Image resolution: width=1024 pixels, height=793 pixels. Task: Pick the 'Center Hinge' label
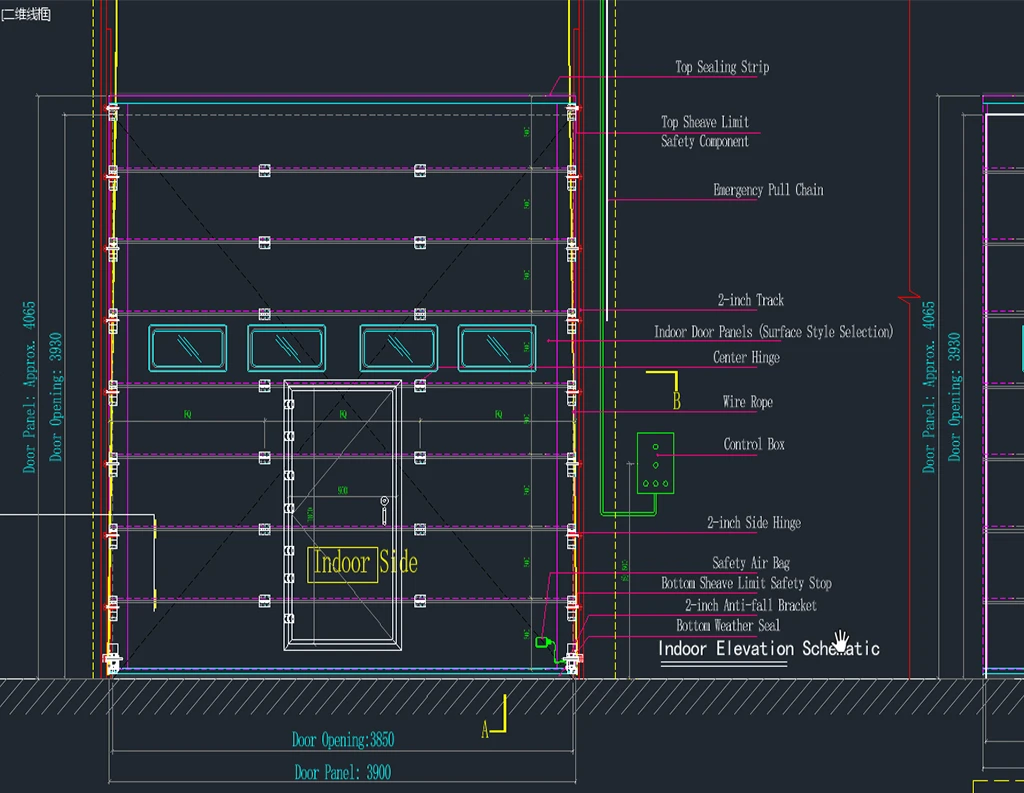[x=746, y=357]
